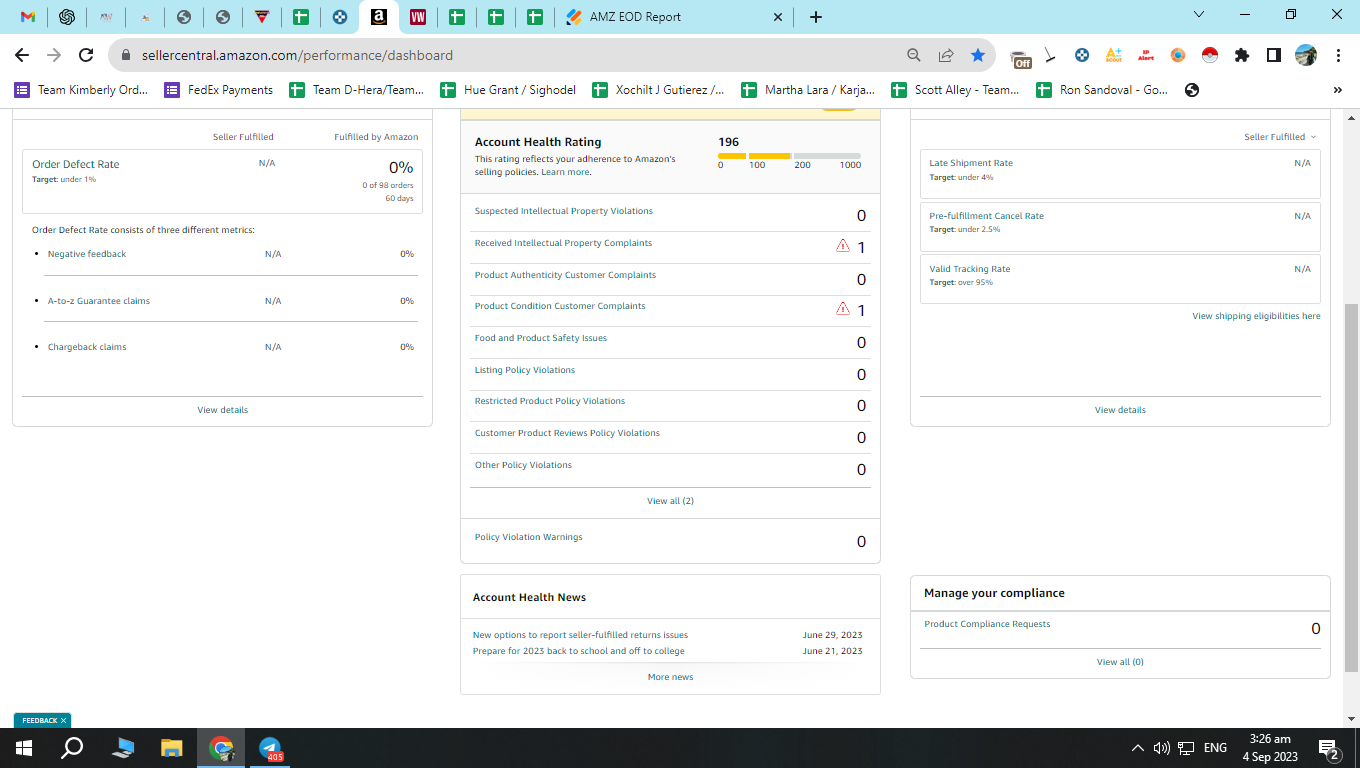Image resolution: width=1360 pixels, height=768 pixels.
Task: Open Team Kimberly Ord... bookmark
Action: tap(81, 90)
